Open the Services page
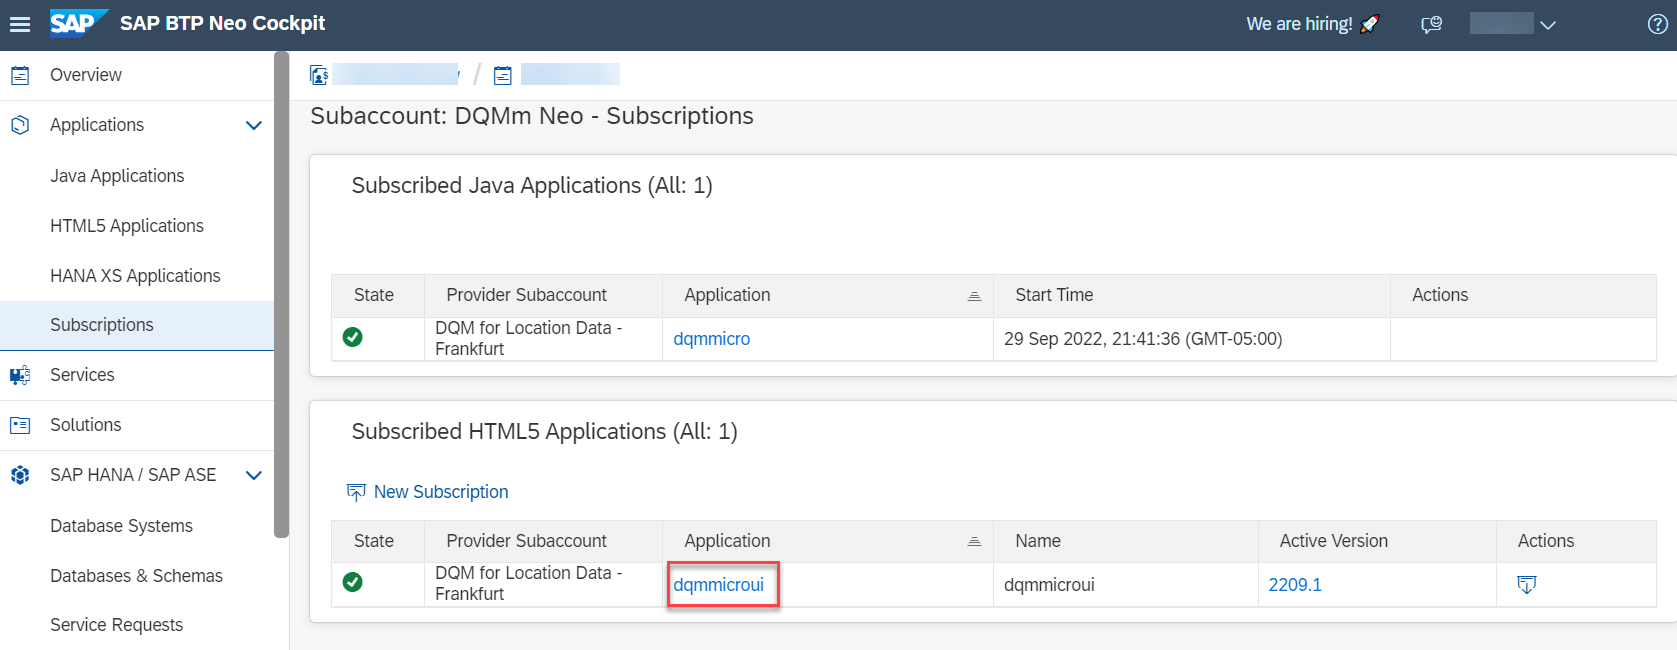This screenshot has width=1677, height=650. [82, 375]
